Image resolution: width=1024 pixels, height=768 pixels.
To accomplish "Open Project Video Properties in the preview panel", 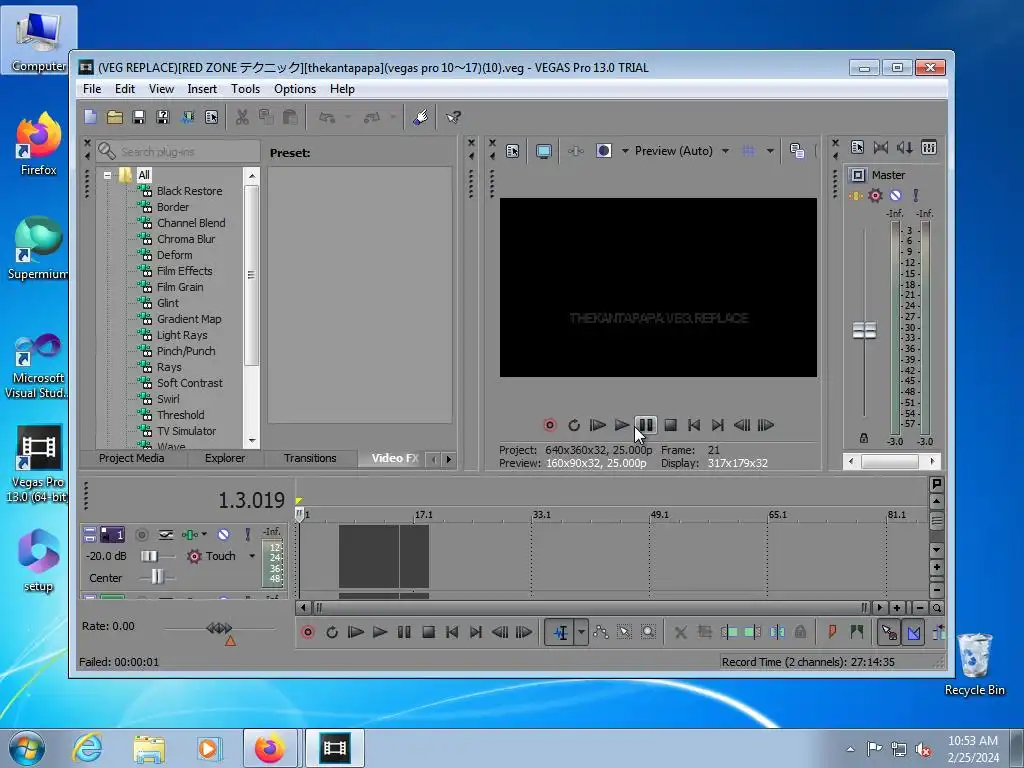I will [513, 152].
